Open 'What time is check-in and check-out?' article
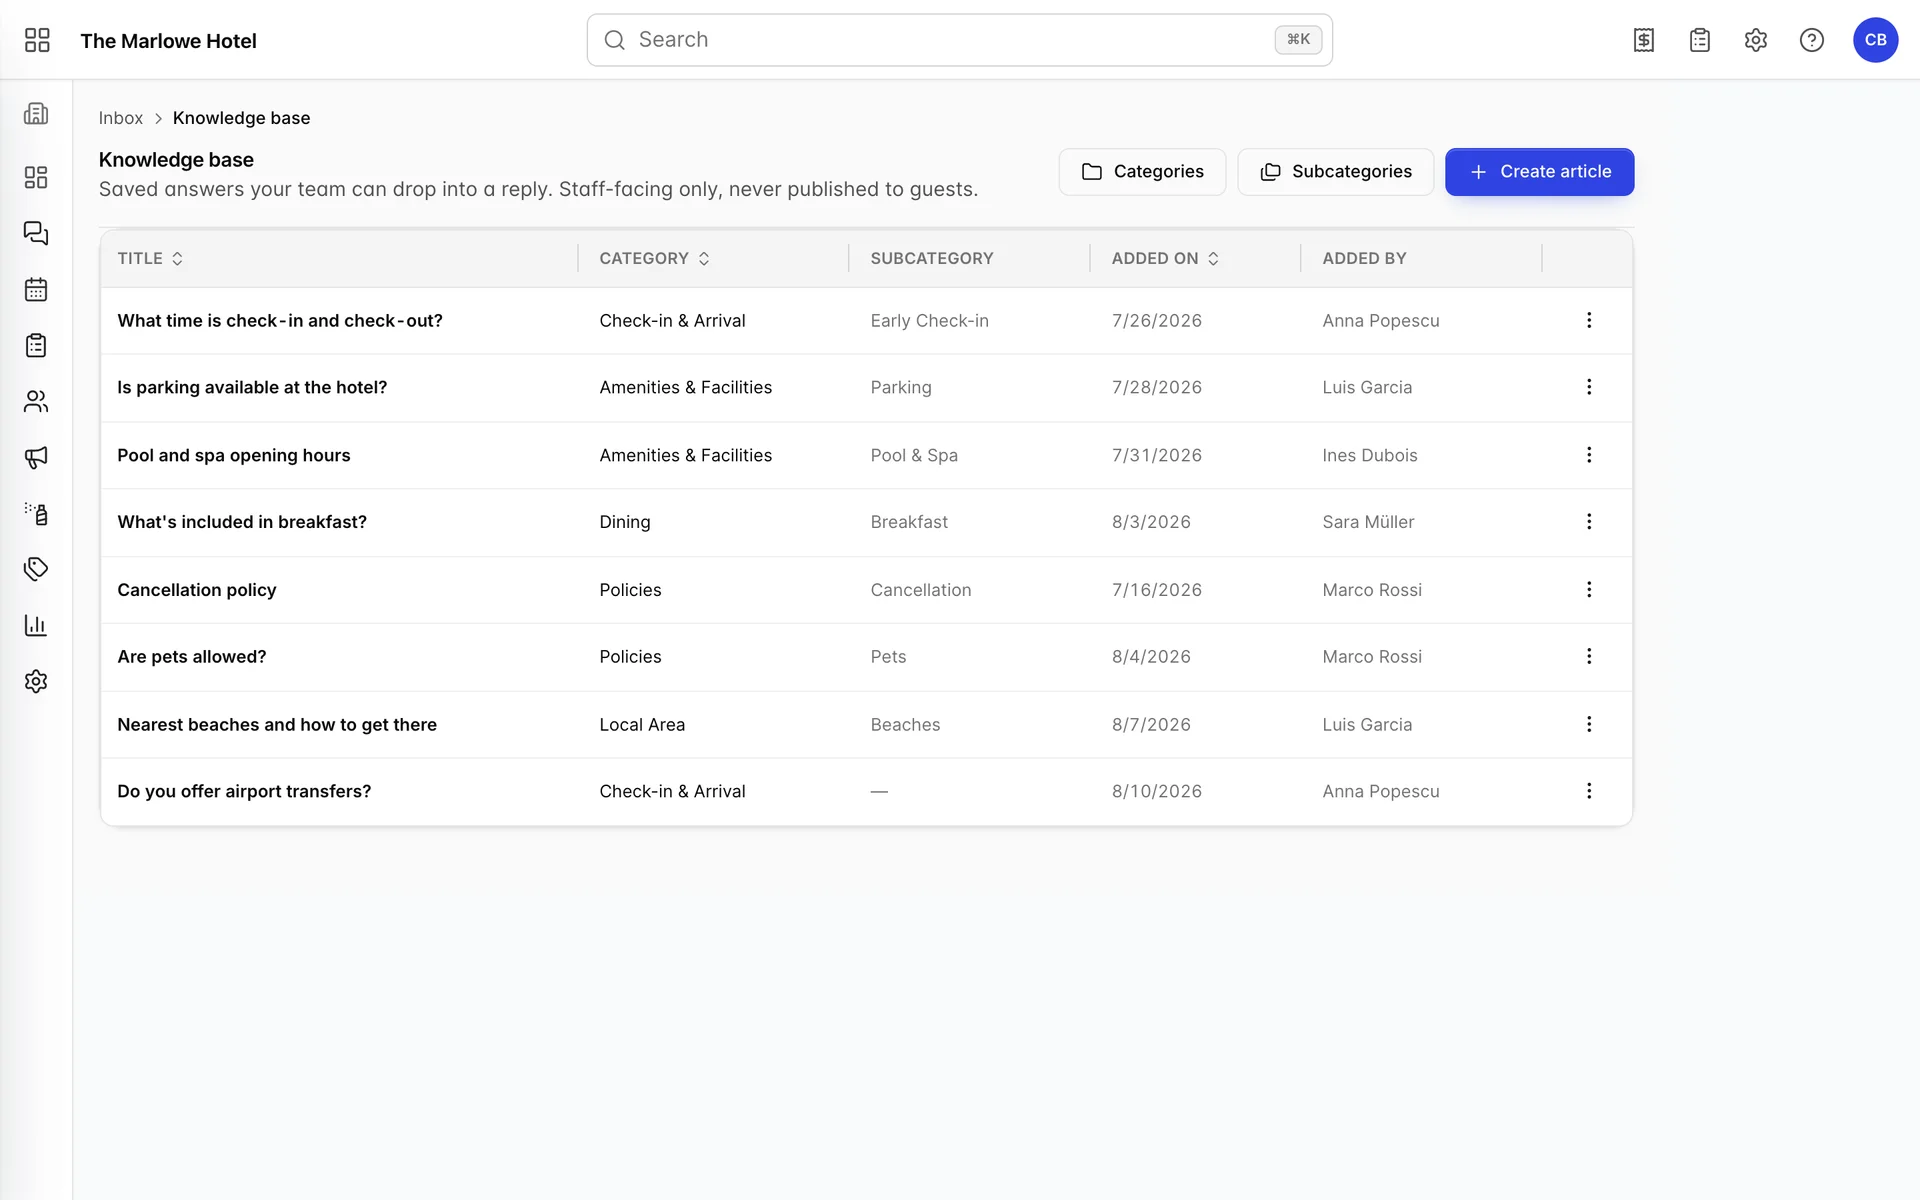Viewport: 1920px width, 1200px height. pyautogui.click(x=279, y=321)
